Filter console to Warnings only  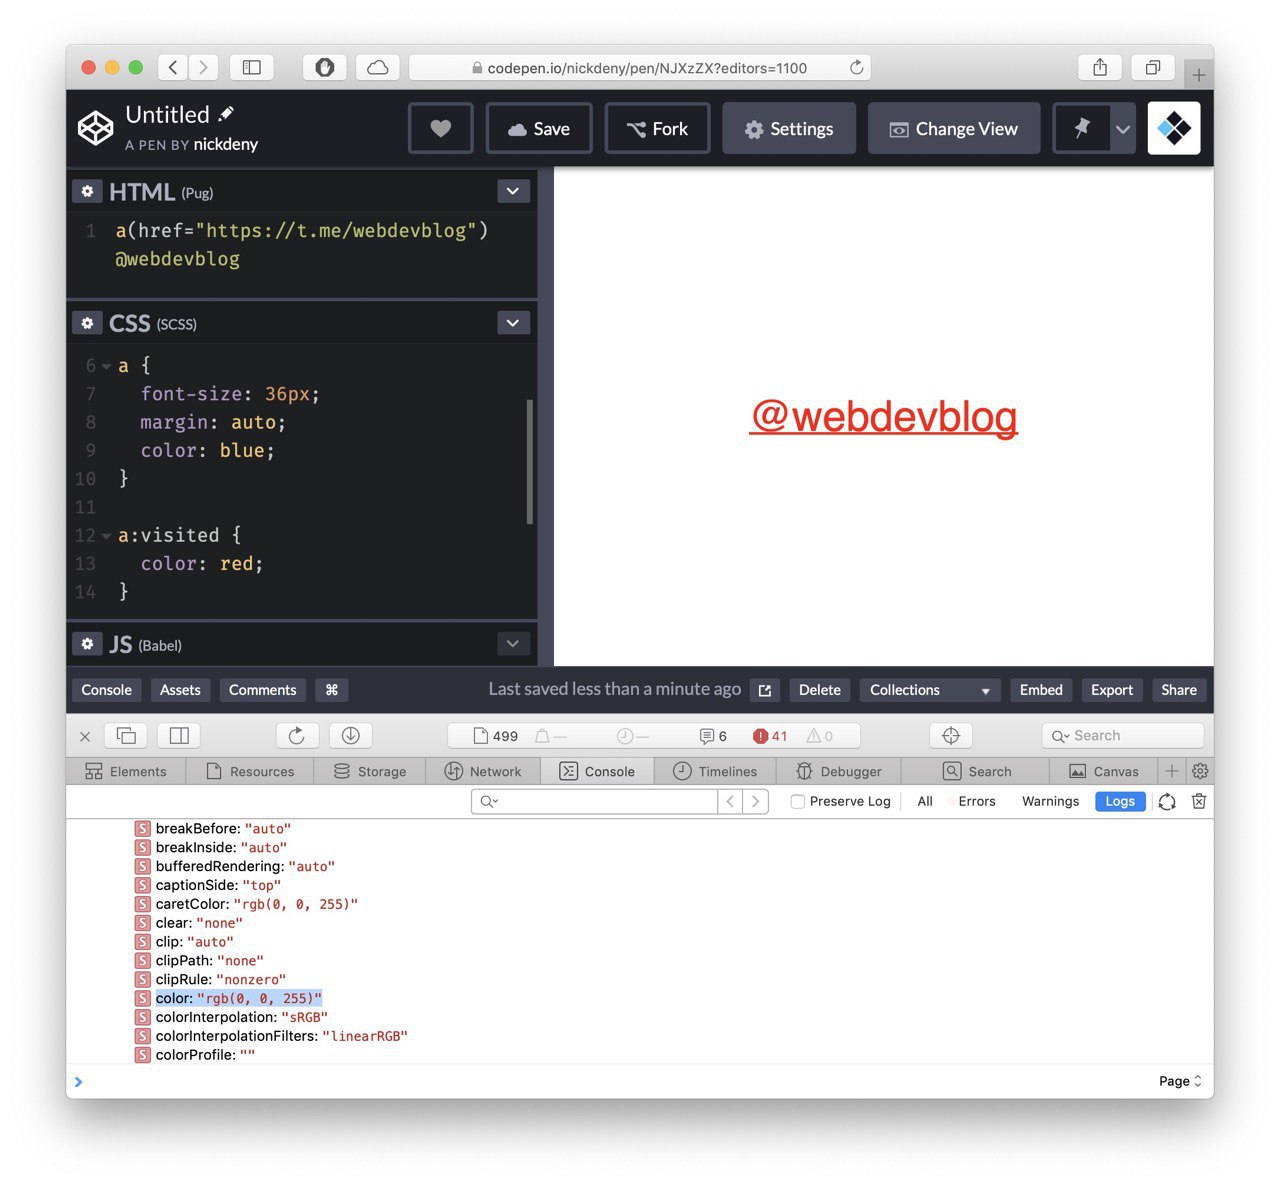coord(1050,801)
